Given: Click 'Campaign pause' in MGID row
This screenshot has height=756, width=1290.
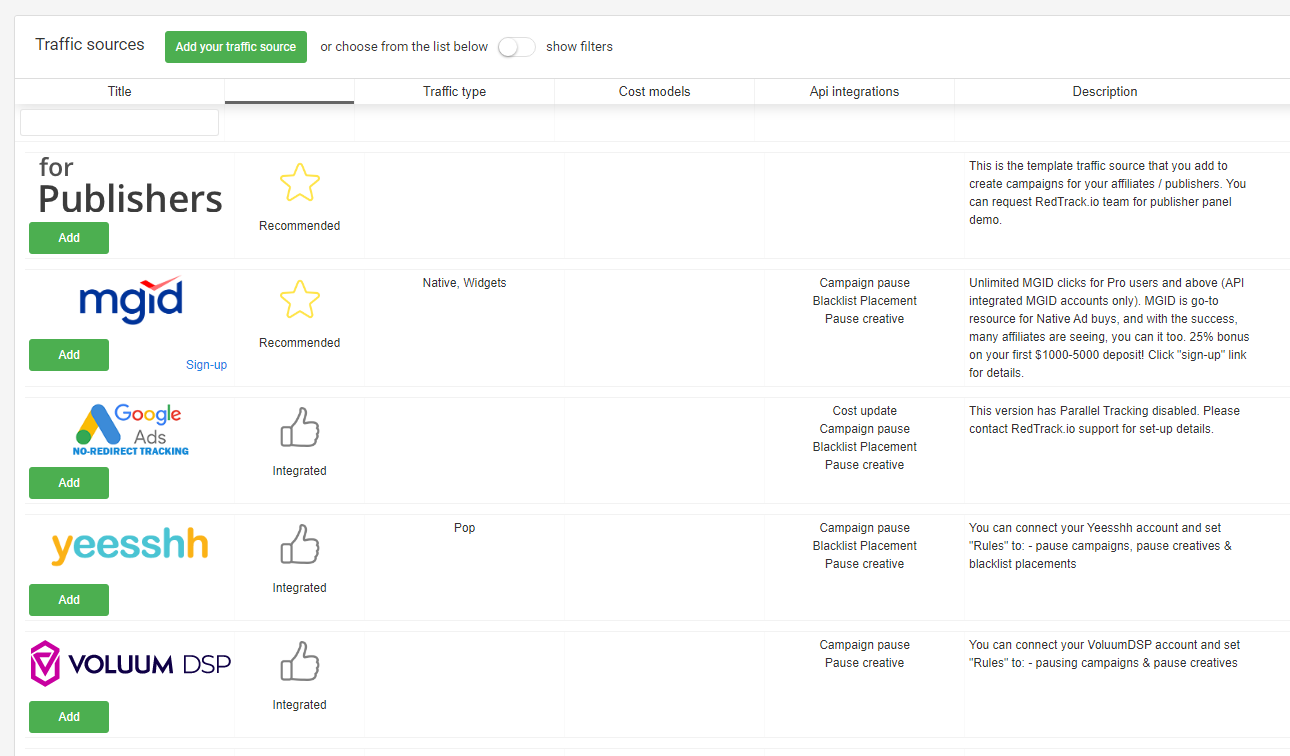Looking at the screenshot, I should (x=865, y=283).
